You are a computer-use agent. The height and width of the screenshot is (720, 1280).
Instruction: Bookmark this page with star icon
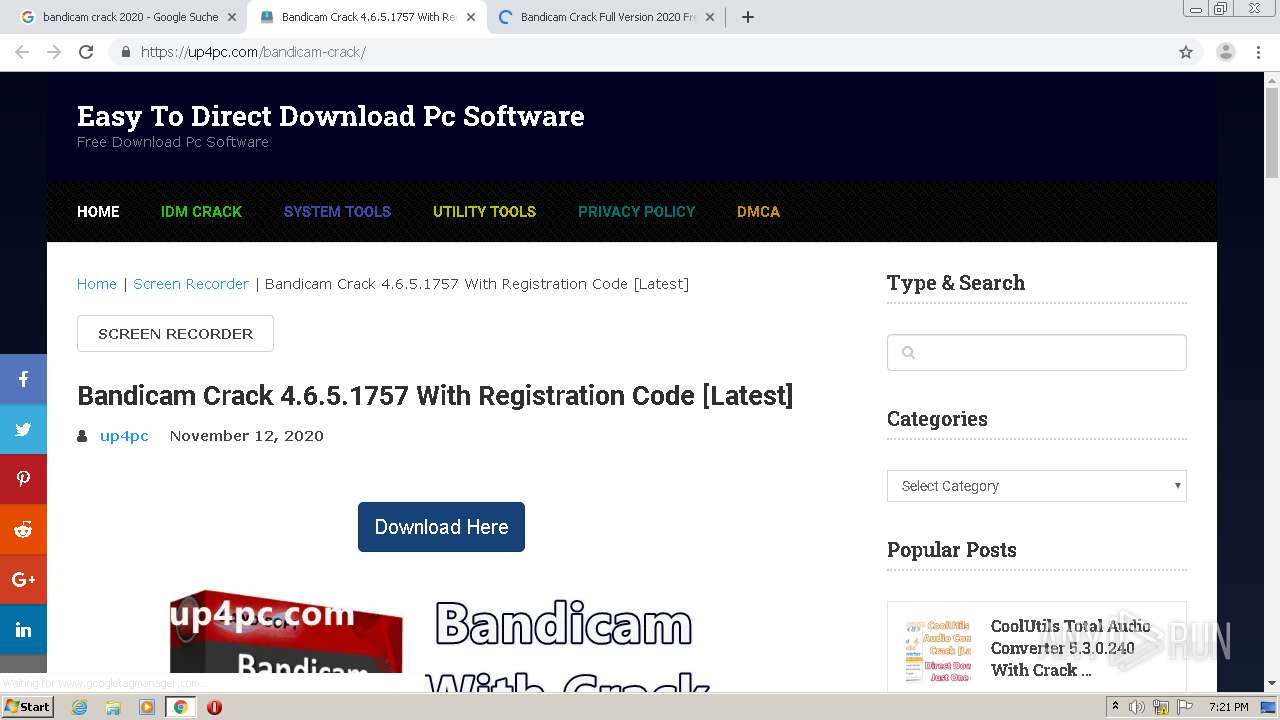pyautogui.click(x=1186, y=52)
